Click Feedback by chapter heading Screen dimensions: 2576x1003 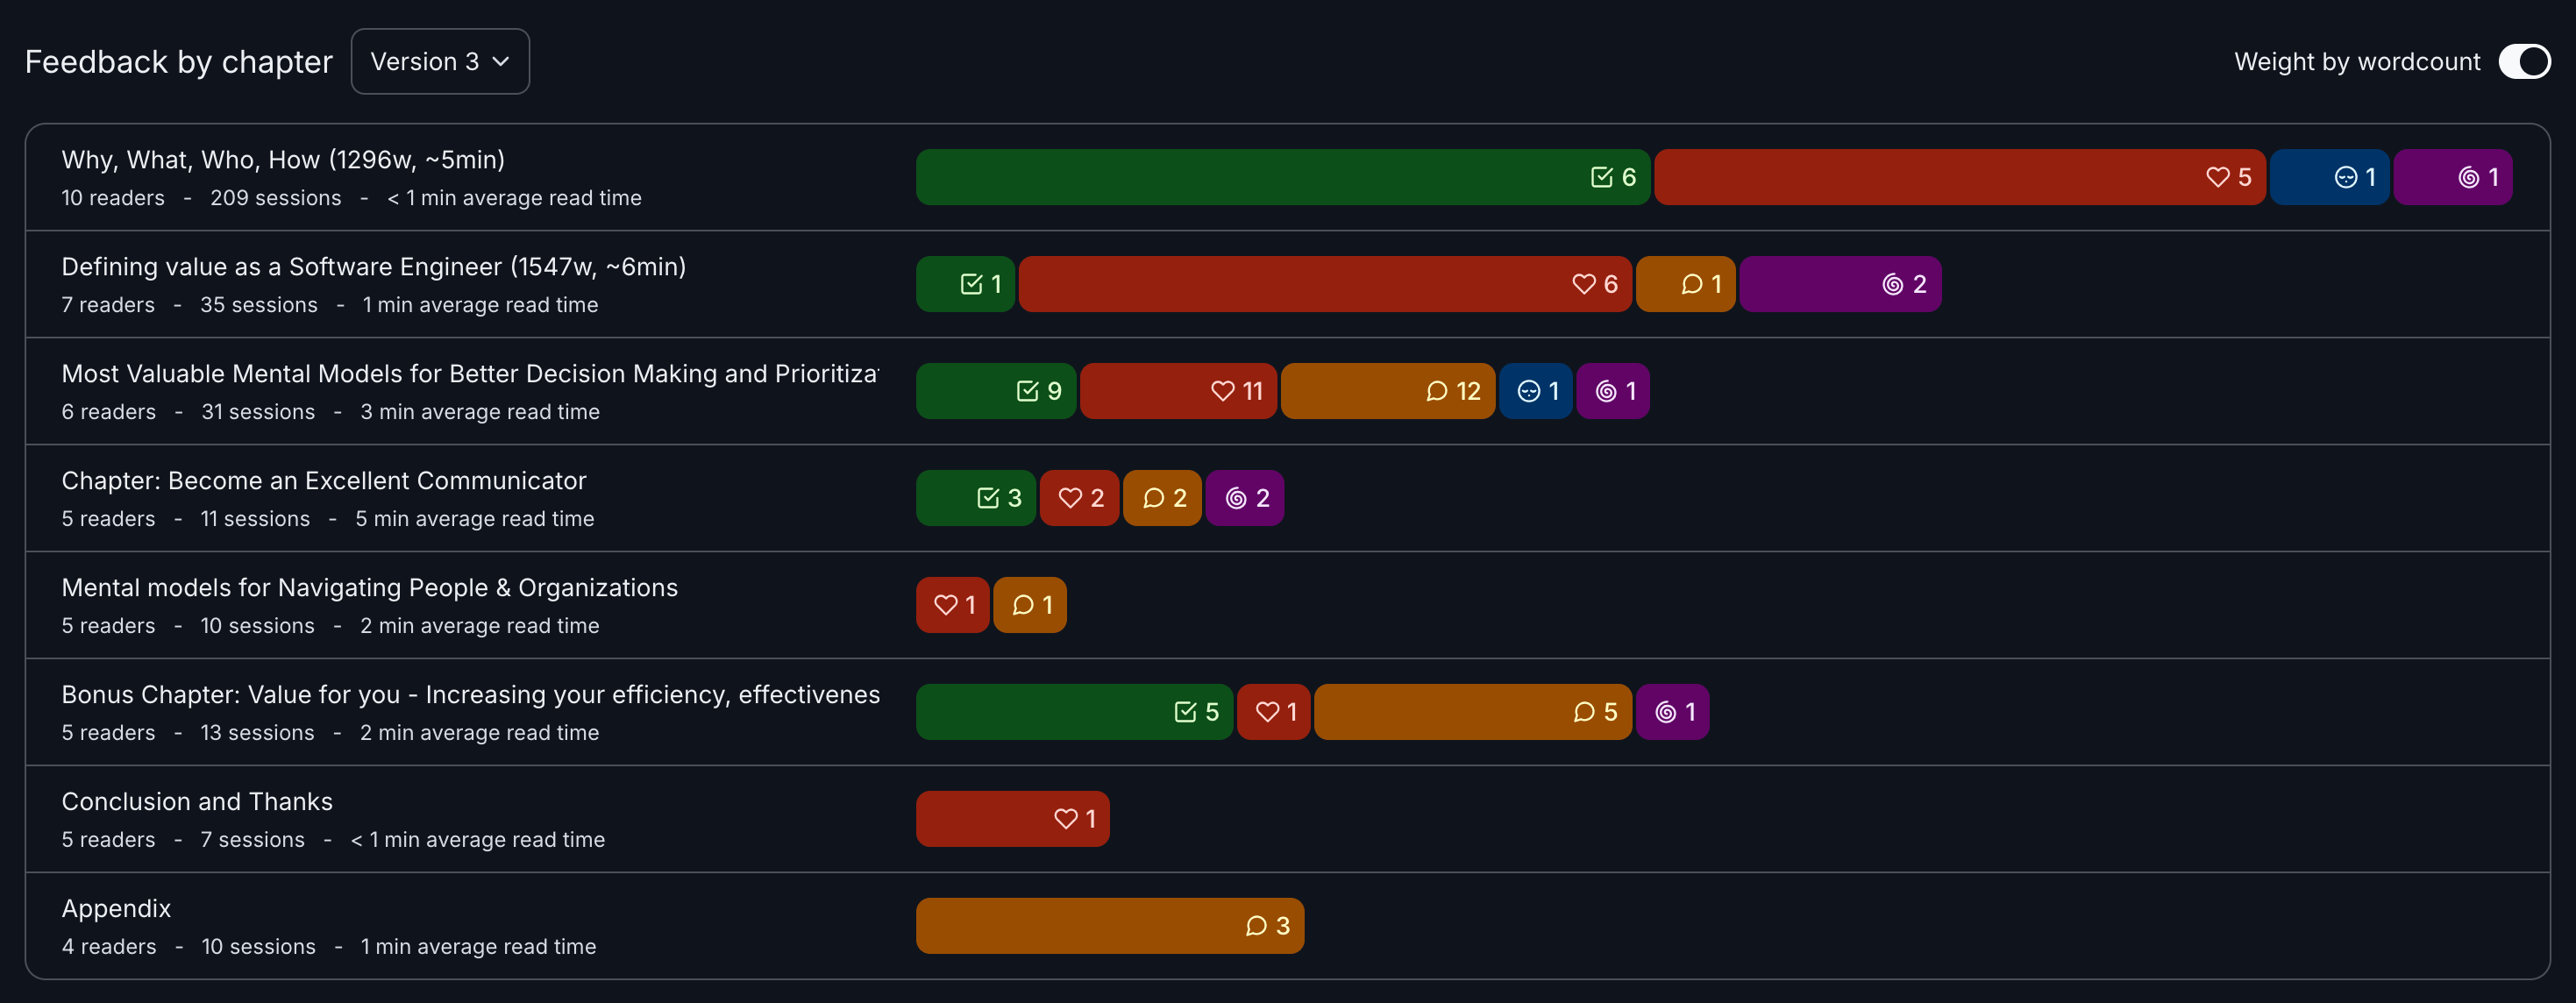(178, 62)
